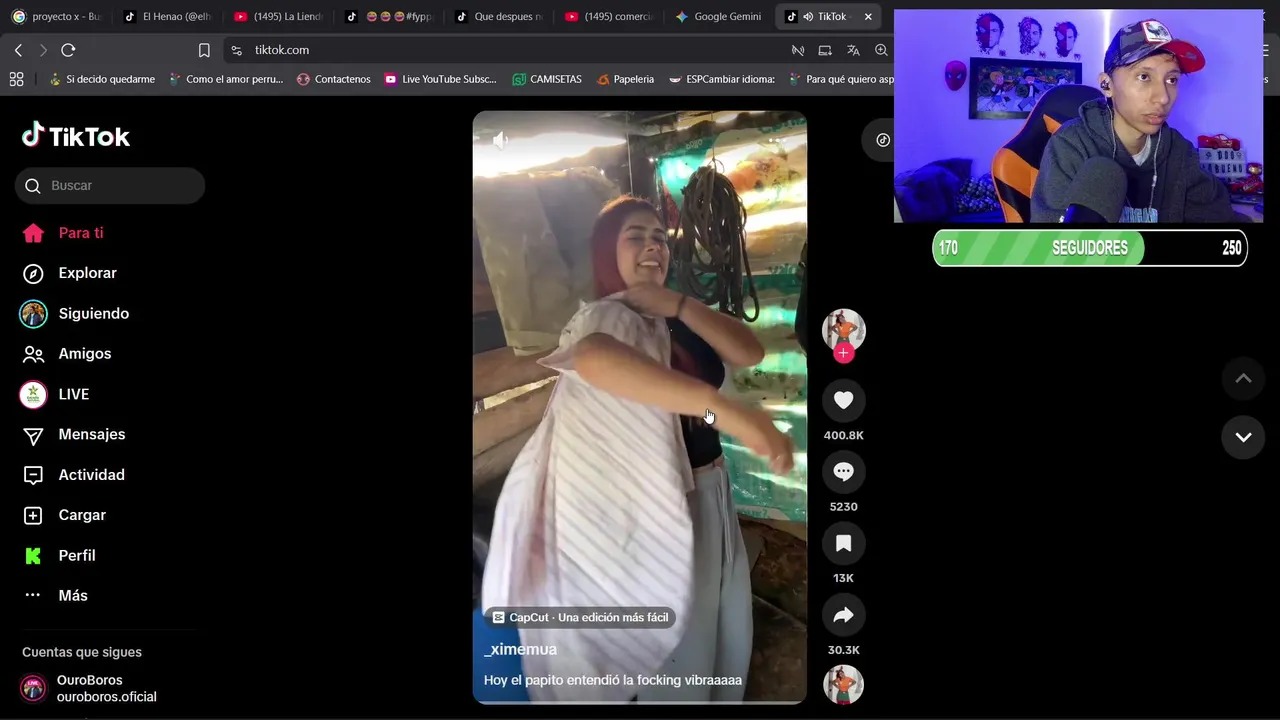Open site settings icon in address bar
1280x720 pixels.
pyautogui.click(x=236, y=50)
